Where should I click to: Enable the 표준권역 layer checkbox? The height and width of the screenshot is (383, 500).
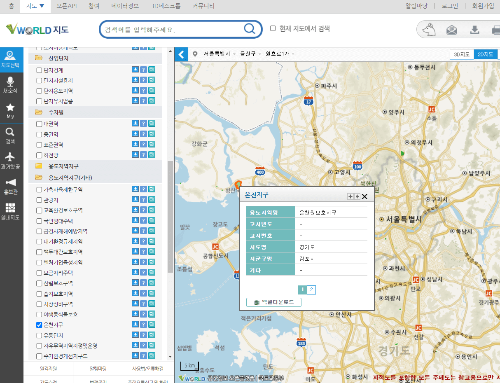[x=39, y=145]
